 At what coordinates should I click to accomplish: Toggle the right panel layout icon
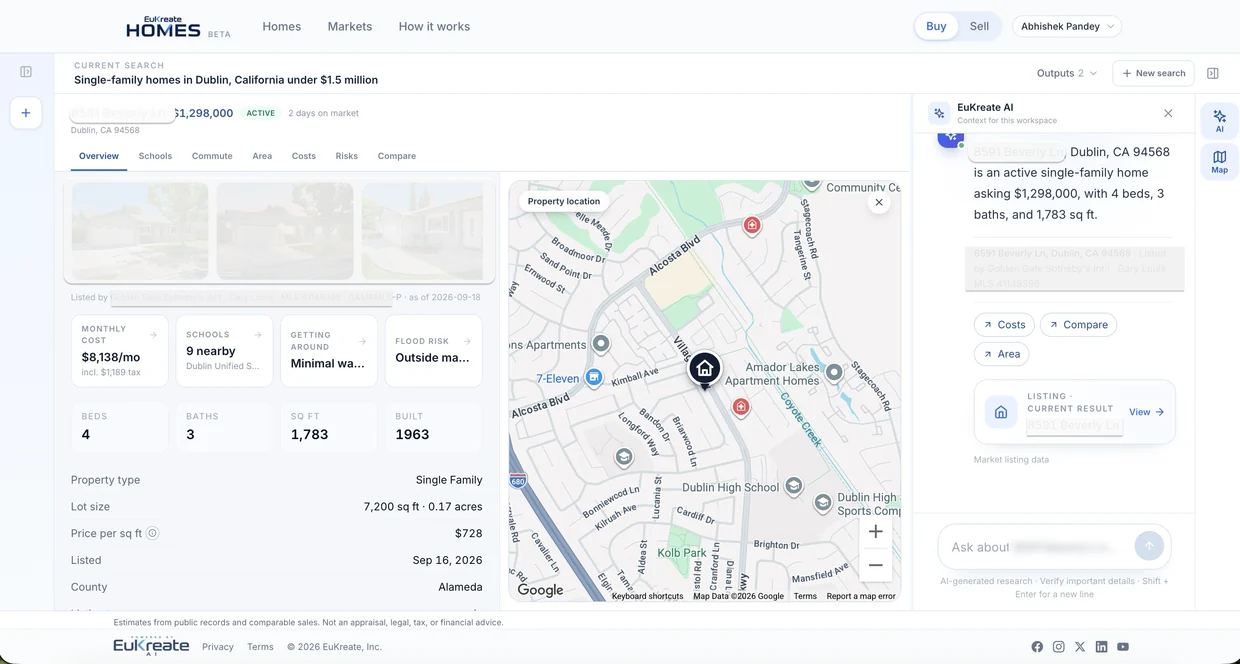point(1213,73)
